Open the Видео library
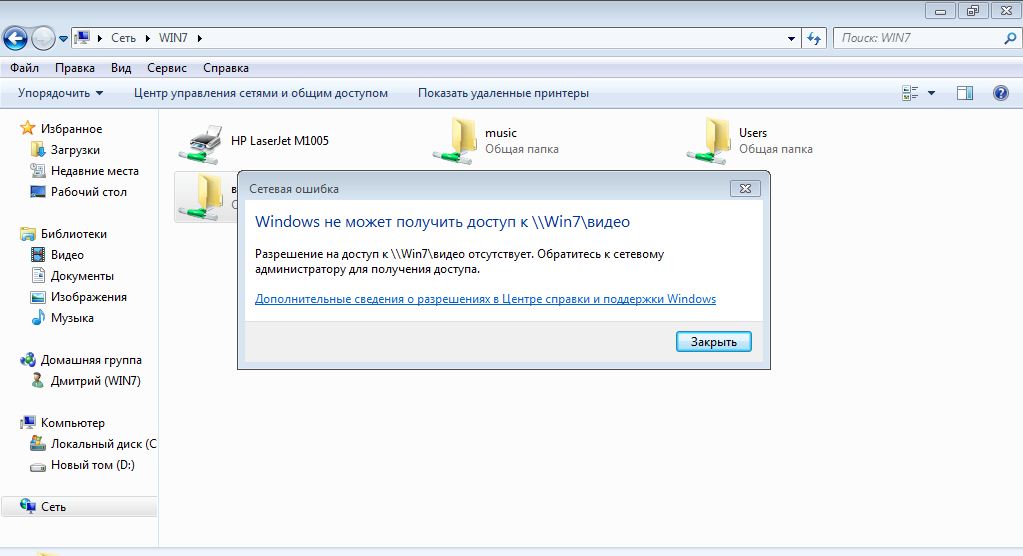 click(x=67, y=255)
